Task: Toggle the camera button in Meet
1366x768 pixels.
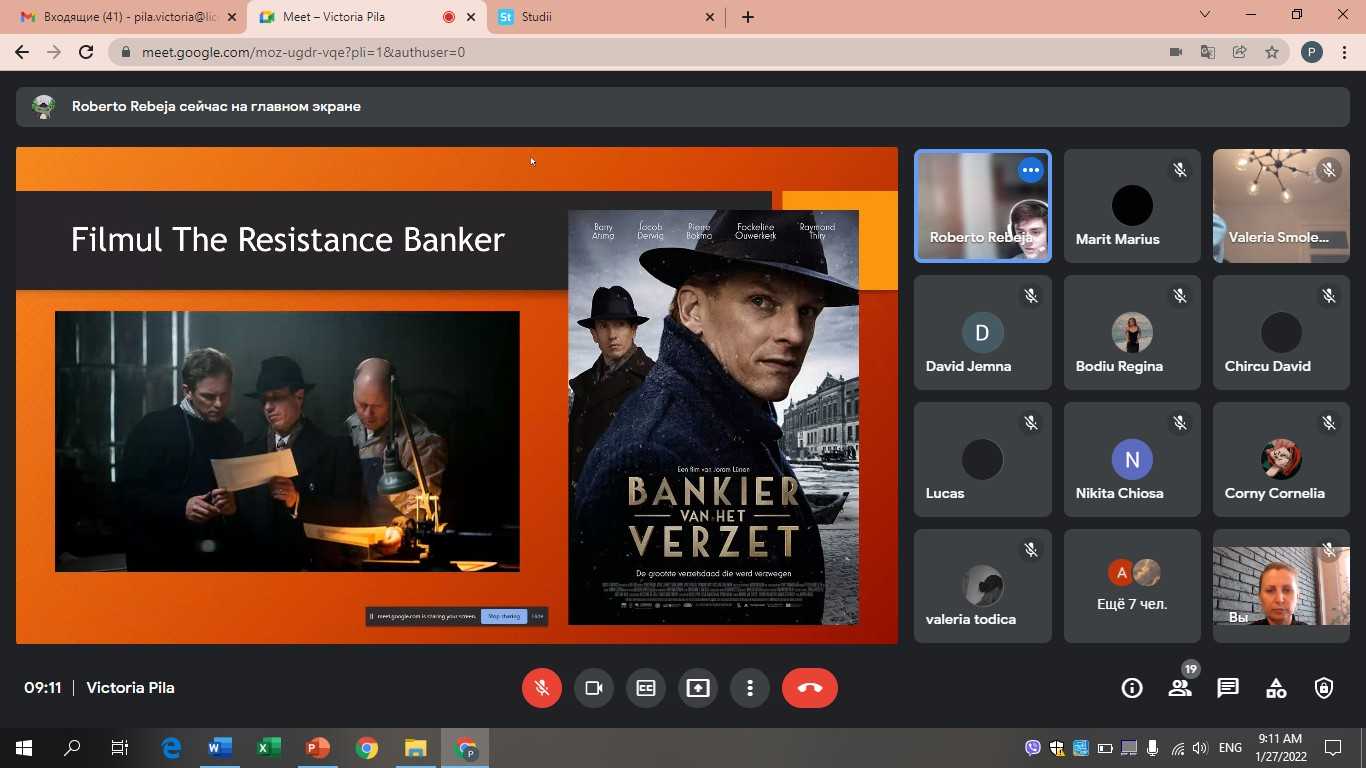Action: pos(594,688)
